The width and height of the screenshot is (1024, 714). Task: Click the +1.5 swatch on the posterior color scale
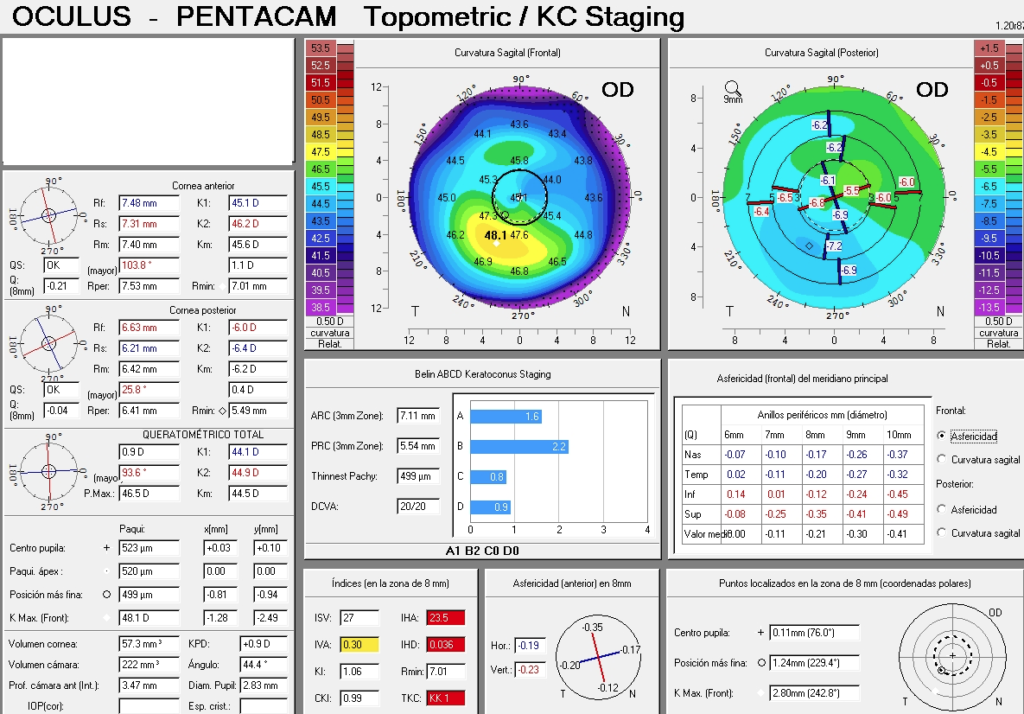pos(988,48)
